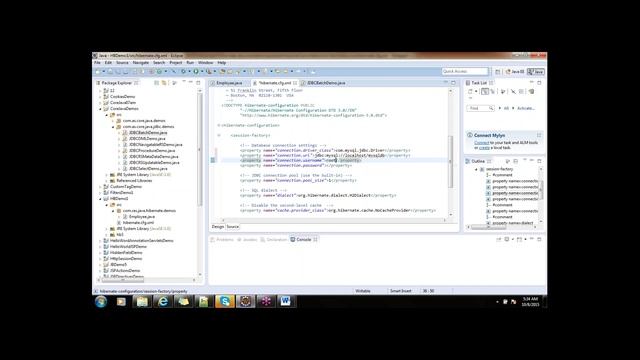The height and width of the screenshot is (360, 640).
Task: Open the Help menu
Action: click(x=222, y=63)
